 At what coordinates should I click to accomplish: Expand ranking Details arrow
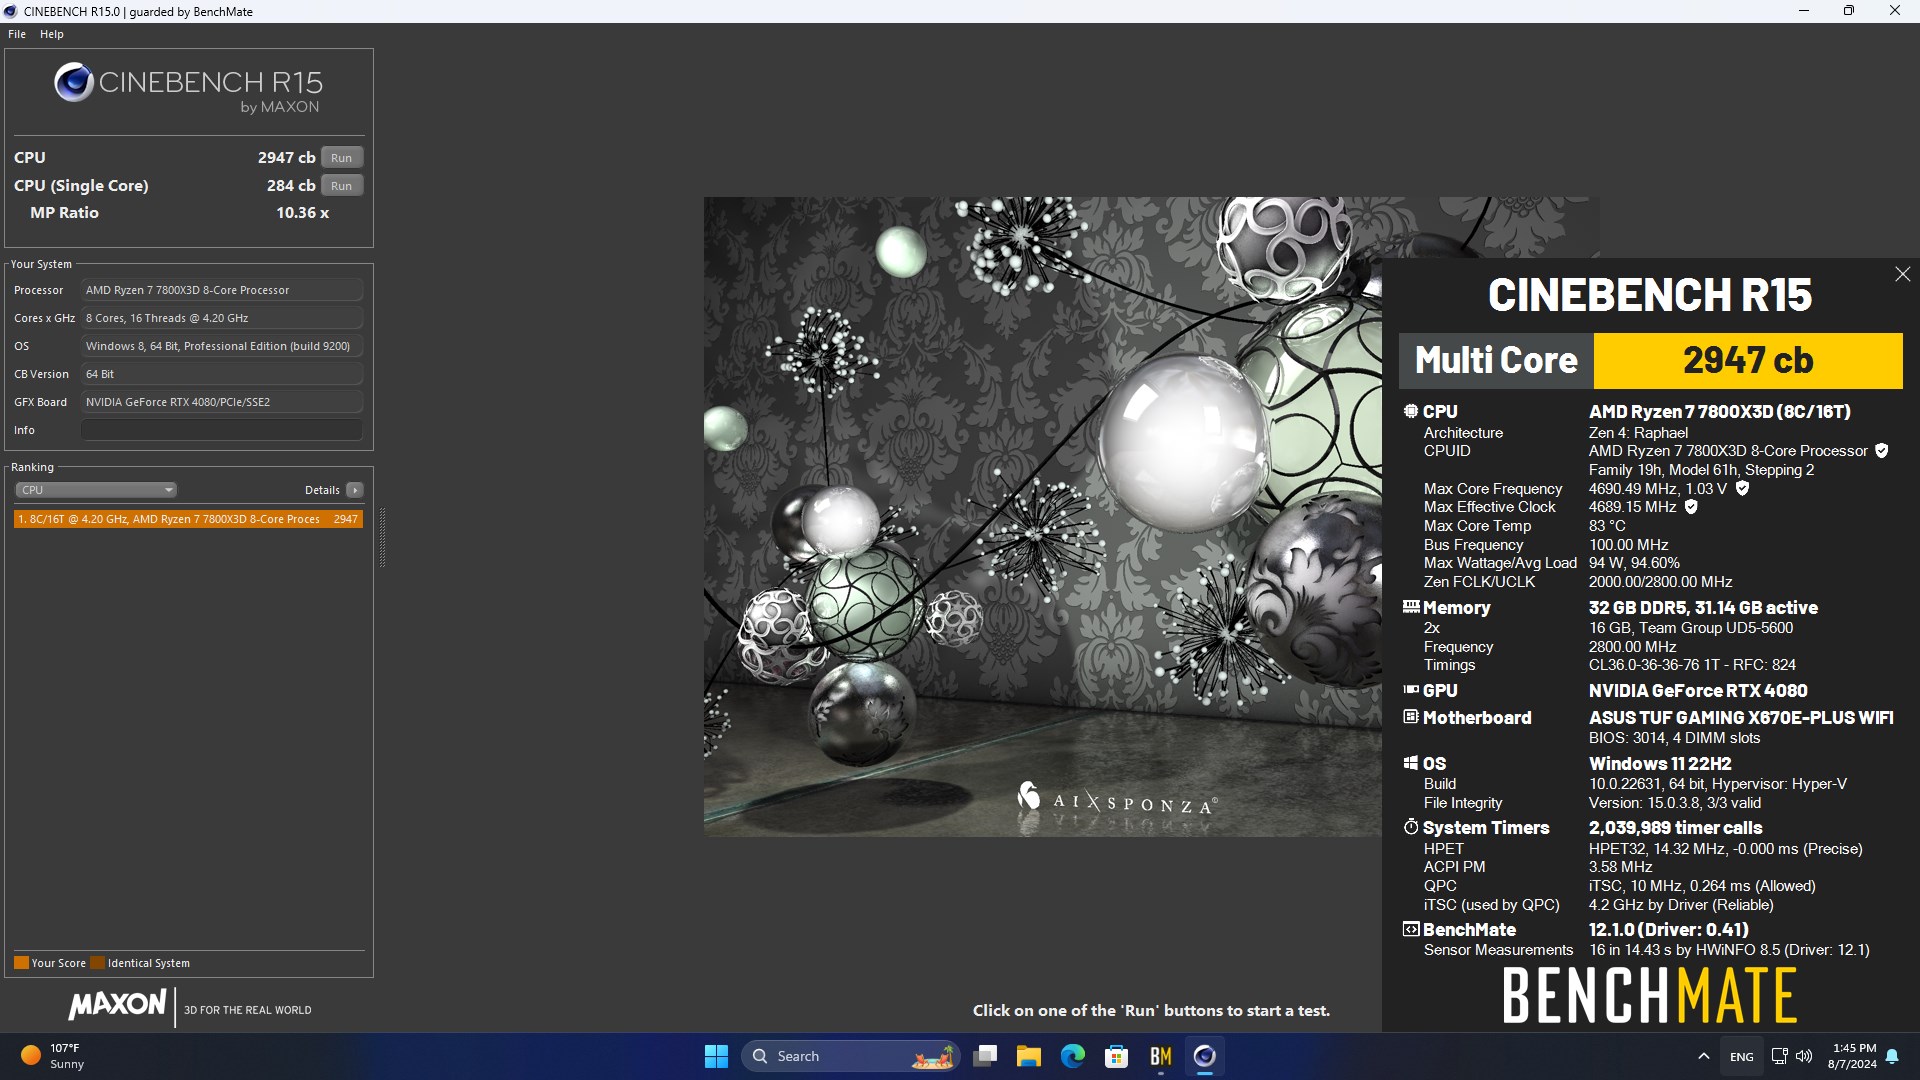click(354, 490)
